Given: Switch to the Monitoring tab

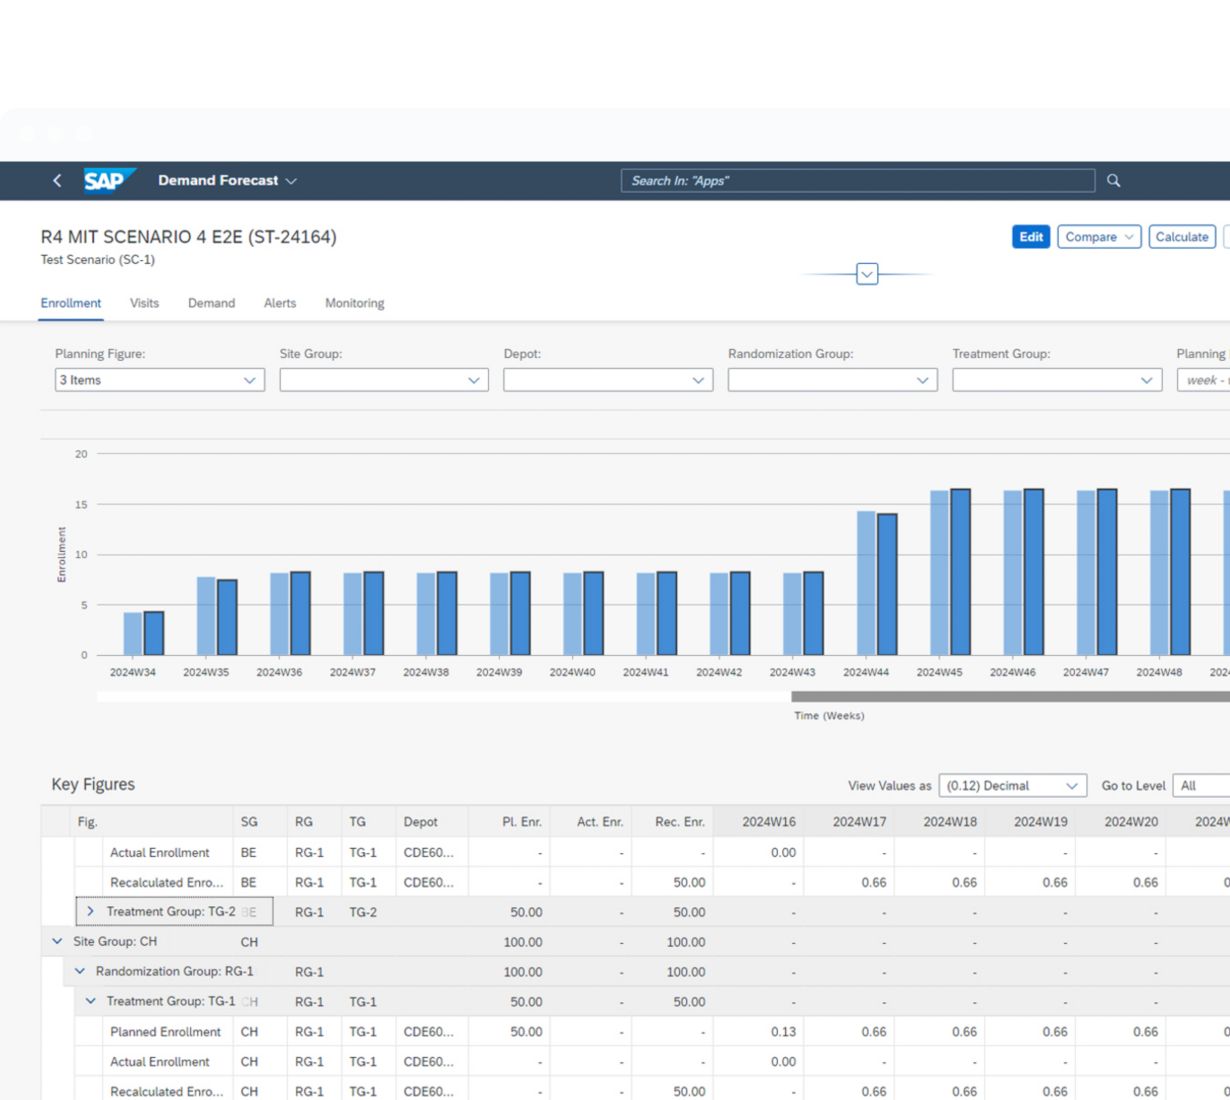Looking at the screenshot, I should (x=354, y=303).
